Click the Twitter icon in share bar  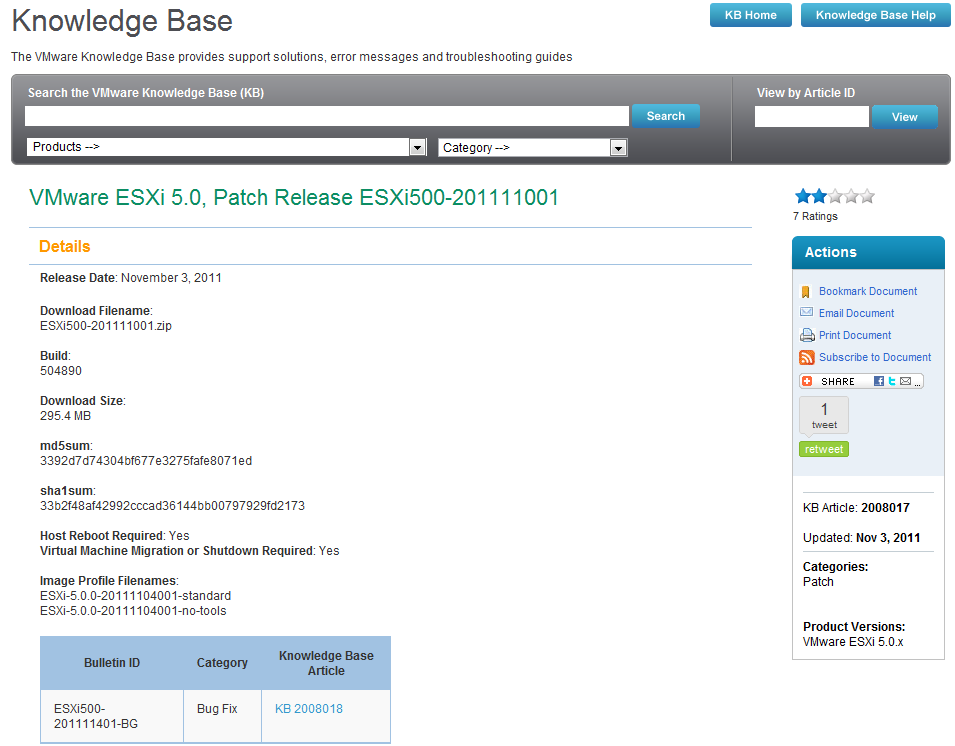tap(892, 381)
